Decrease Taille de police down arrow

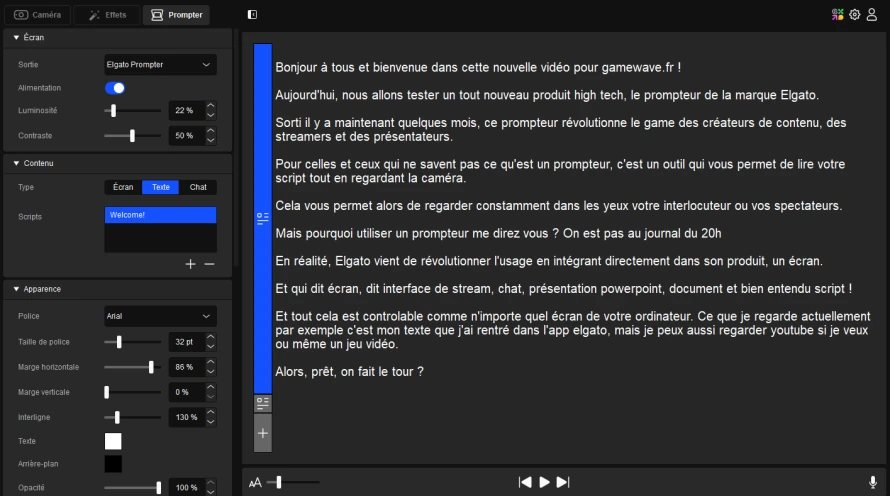pyautogui.click(x=211, y=347)
